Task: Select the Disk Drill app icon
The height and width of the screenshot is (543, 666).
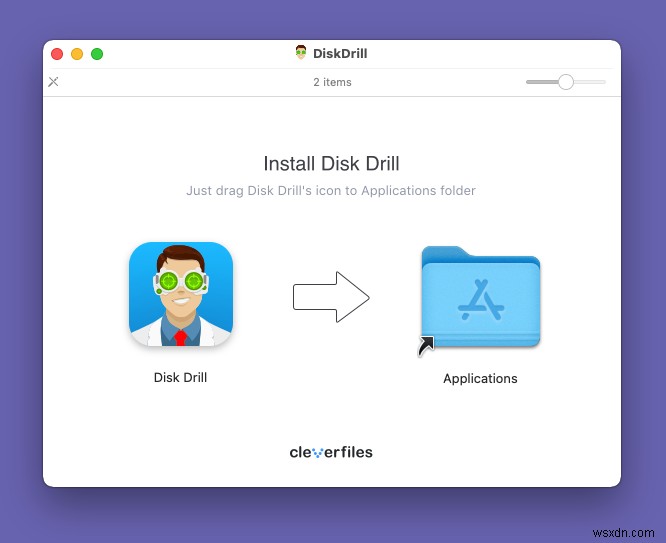Action: click(x=181, y=294)
